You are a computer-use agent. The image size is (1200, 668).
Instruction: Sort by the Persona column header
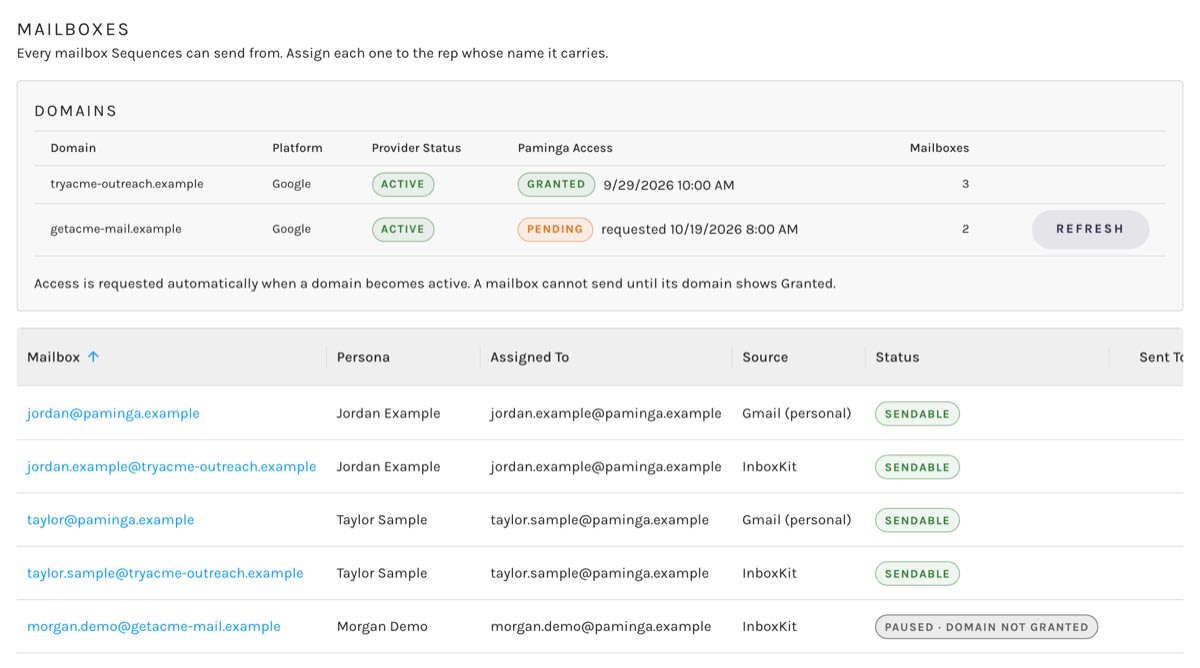coord(363,357)
